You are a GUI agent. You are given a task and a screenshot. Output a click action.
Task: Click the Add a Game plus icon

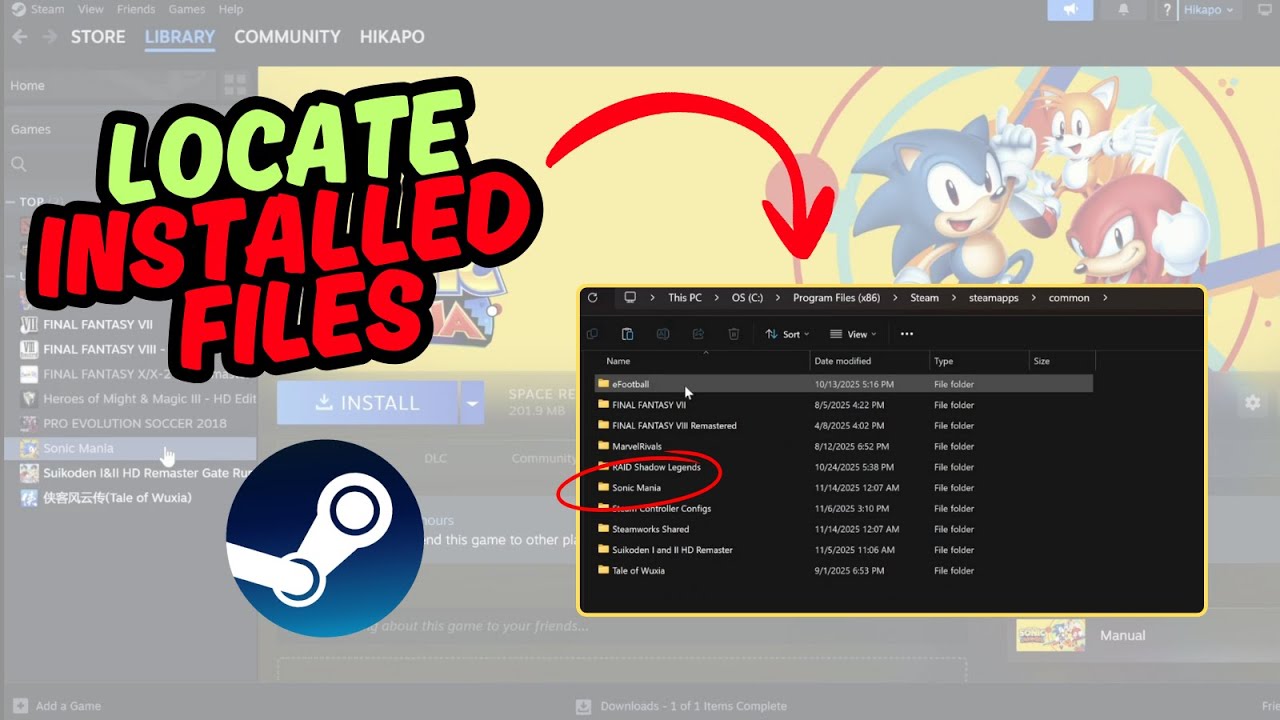click(20, 706)
